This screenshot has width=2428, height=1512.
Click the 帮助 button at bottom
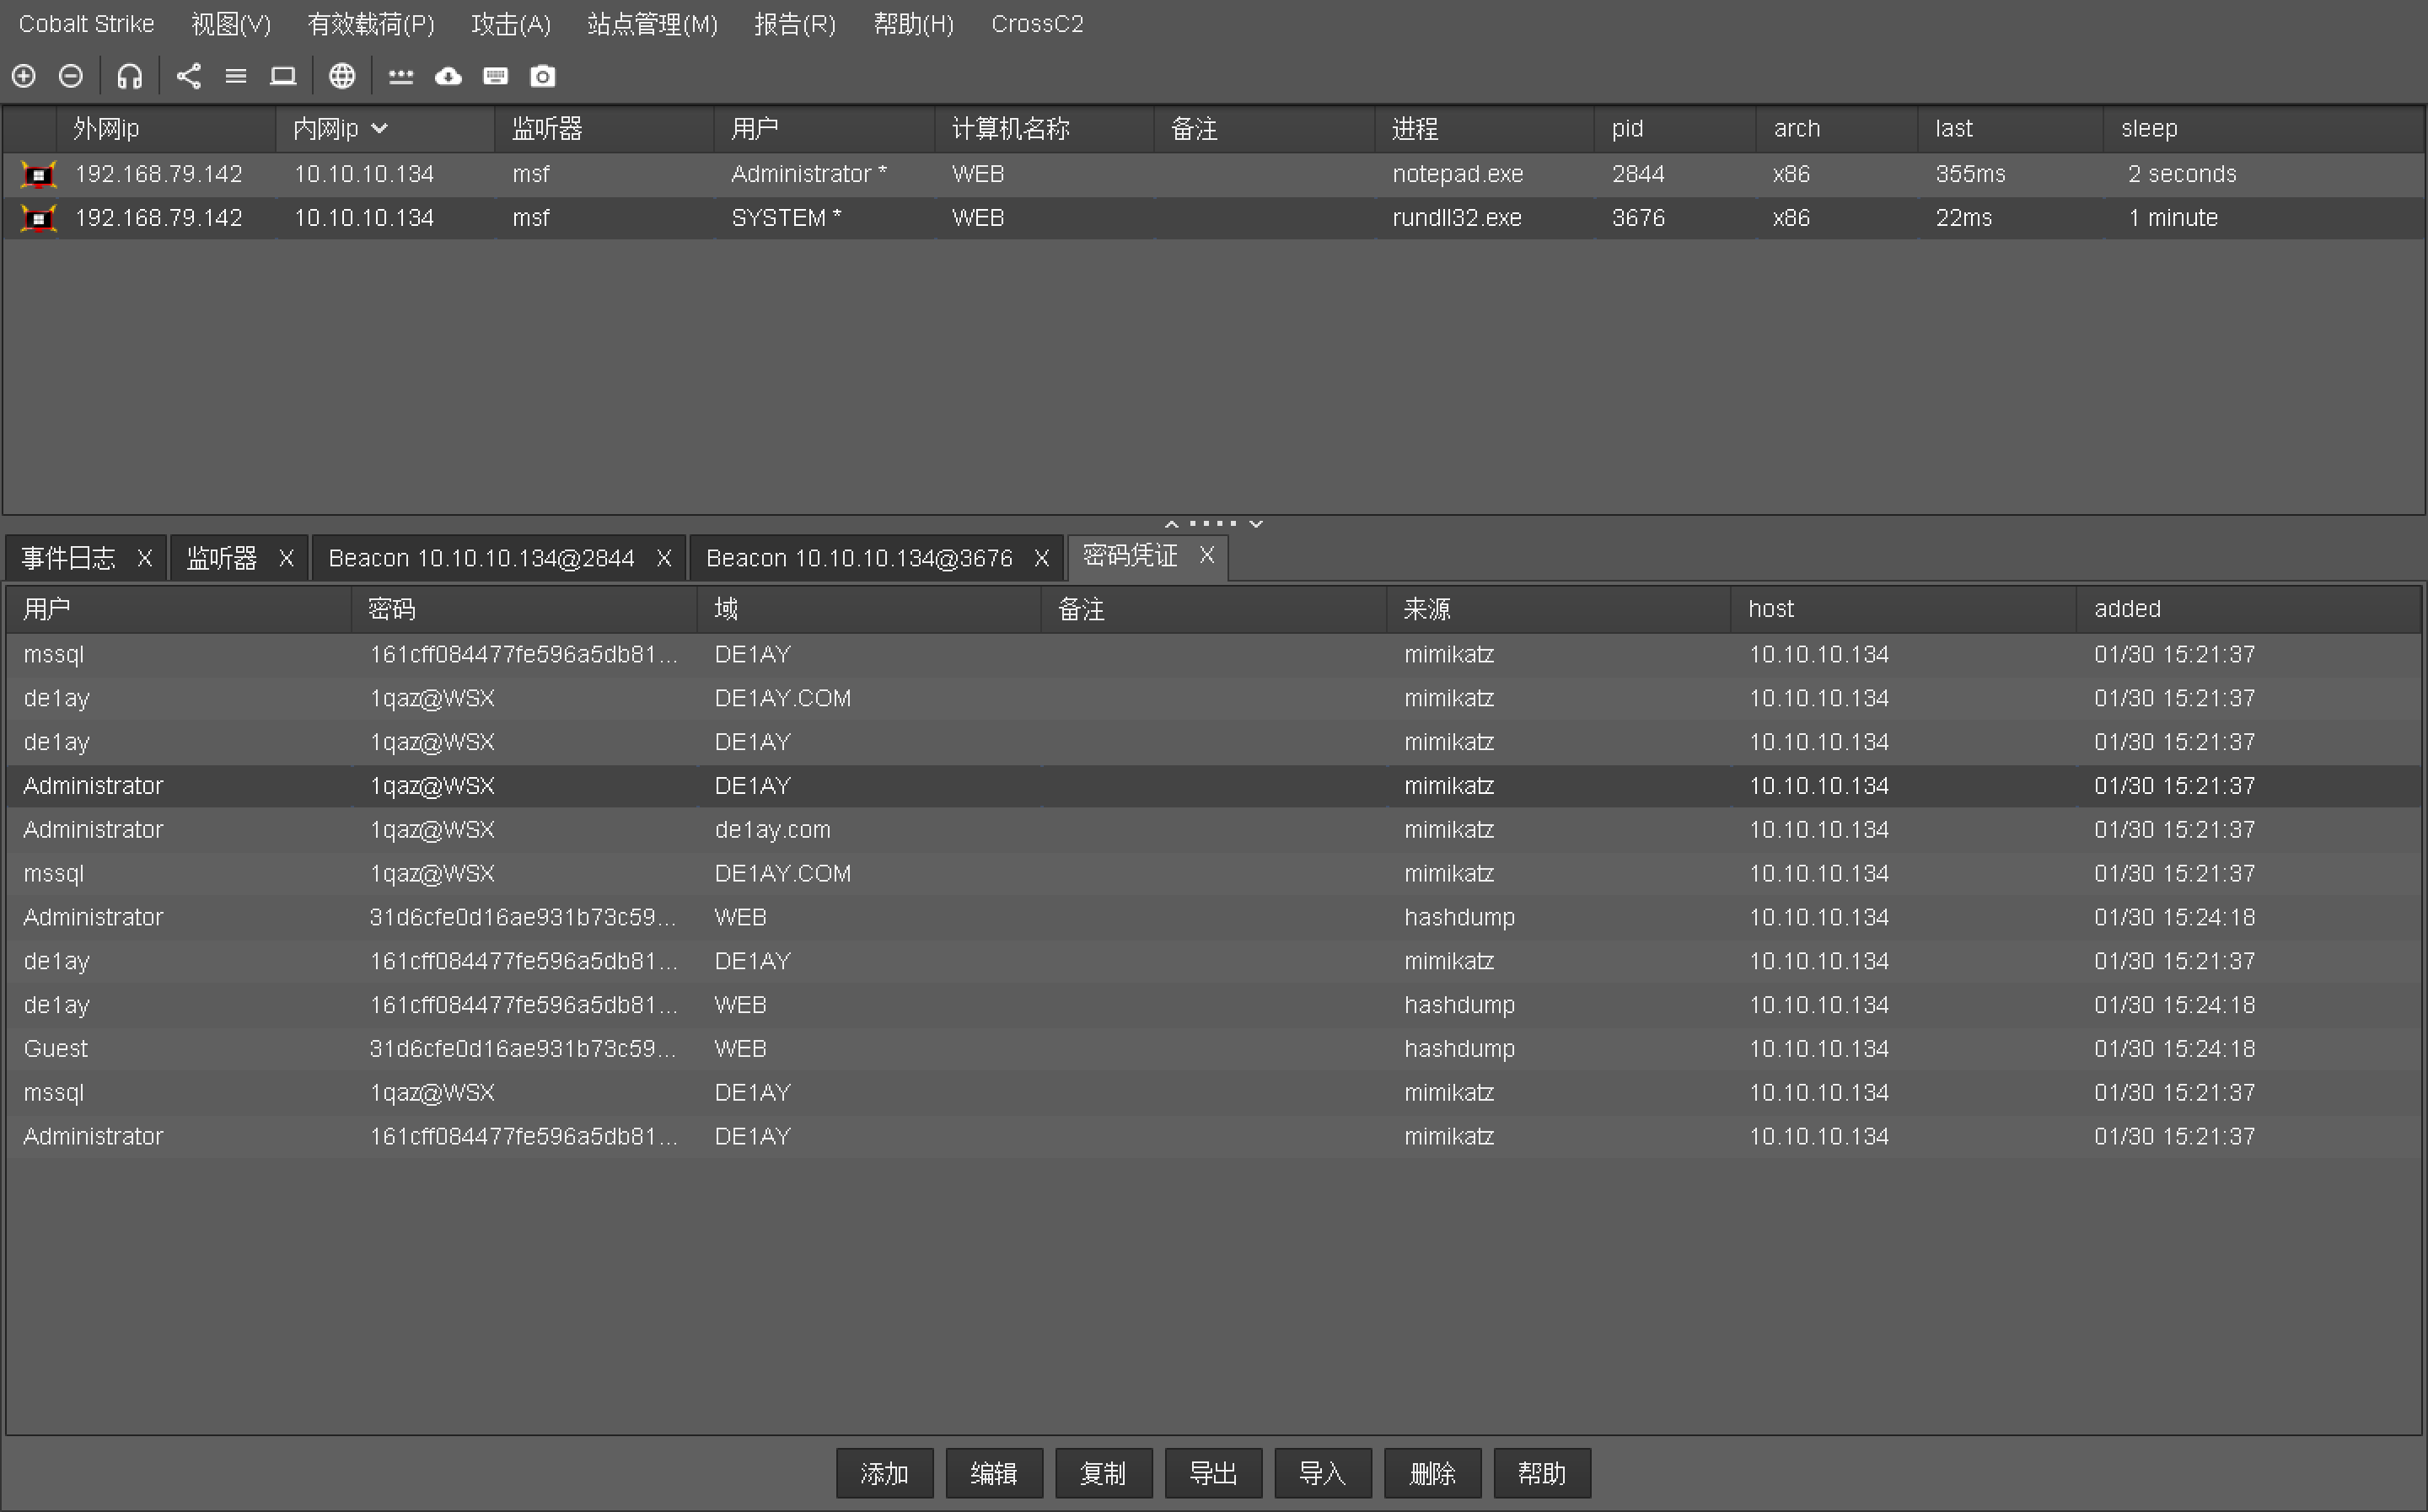[x=1542, y=1473]
